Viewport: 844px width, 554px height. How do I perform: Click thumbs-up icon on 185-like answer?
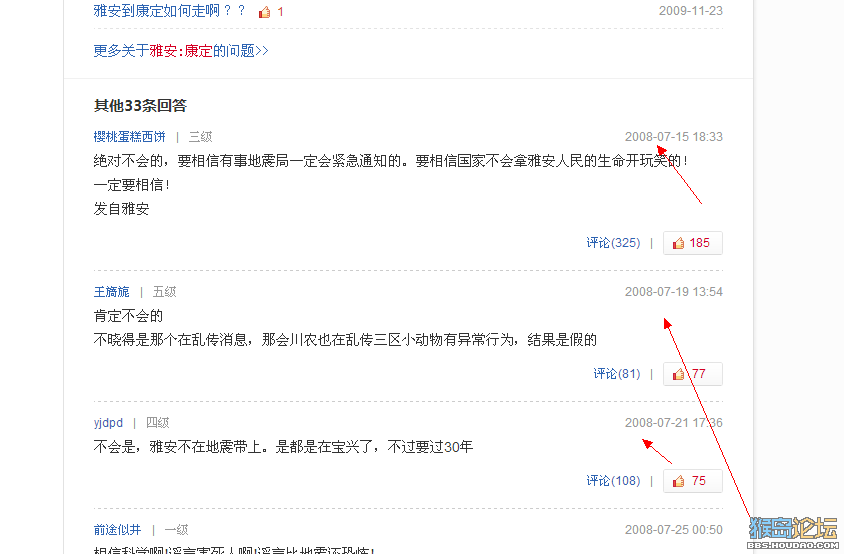pyautogui.click(x=678, y=243)
